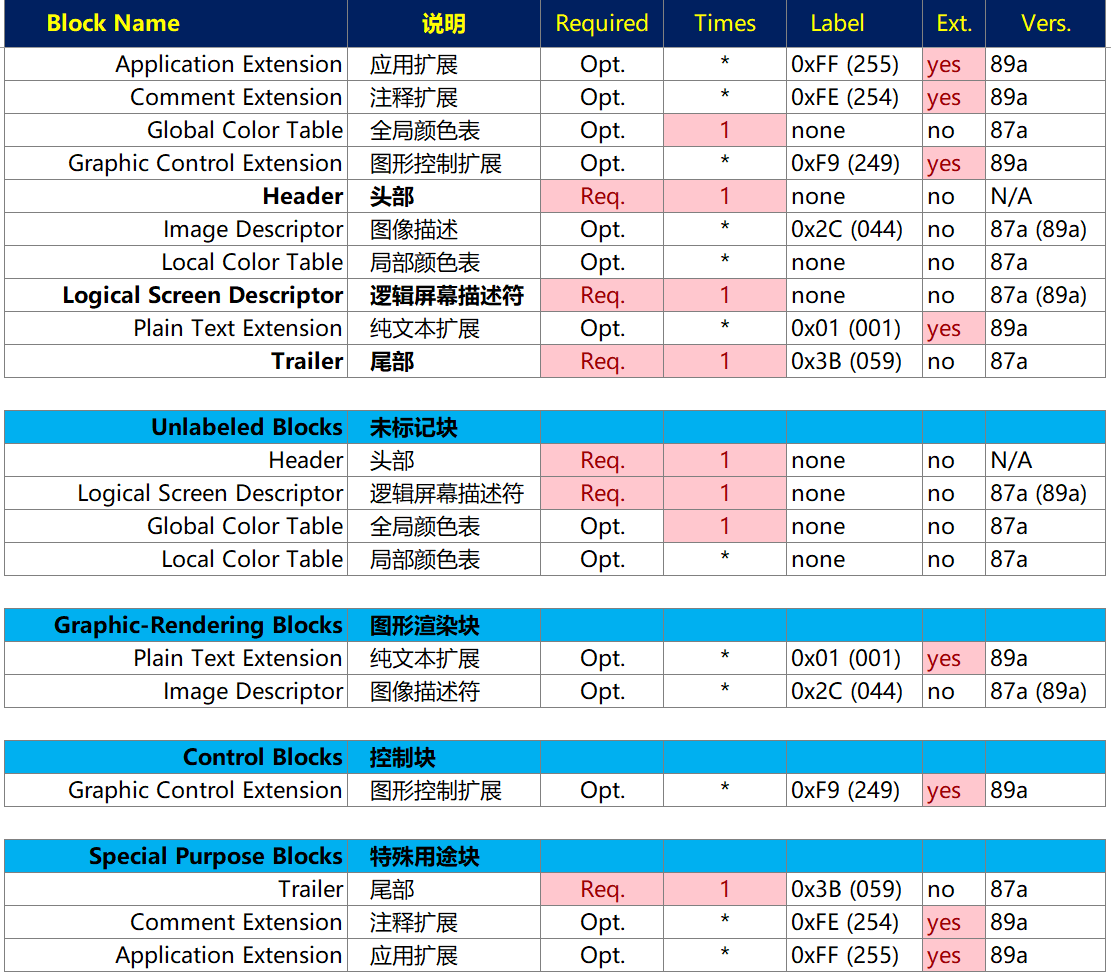
Task: Select the "Control Blocks" section heading
Action: (262, 758)
